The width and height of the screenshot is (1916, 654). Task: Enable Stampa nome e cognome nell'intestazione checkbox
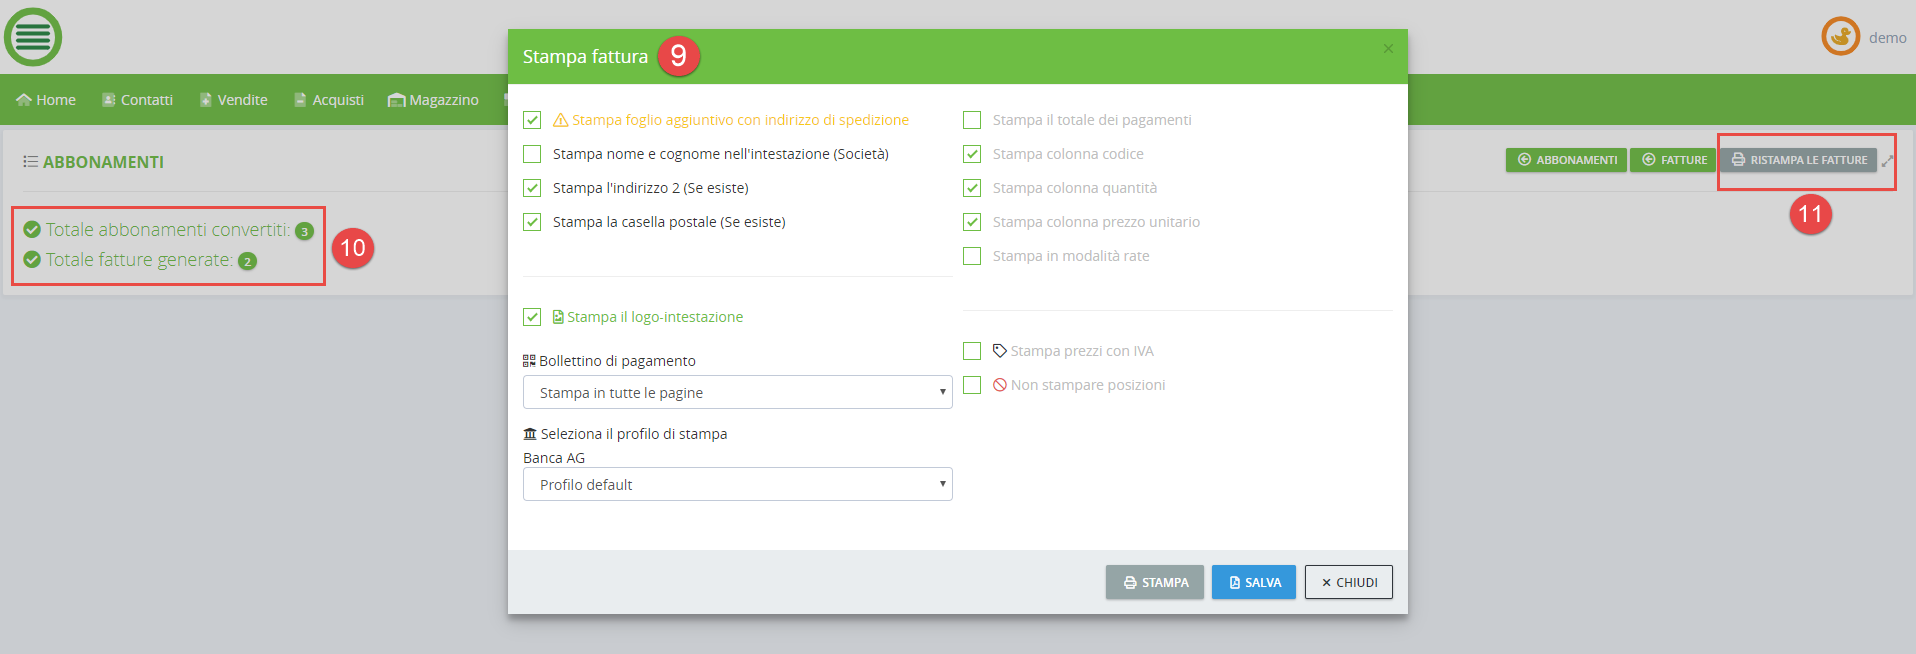pyautogui.click(x=532, y=154)
